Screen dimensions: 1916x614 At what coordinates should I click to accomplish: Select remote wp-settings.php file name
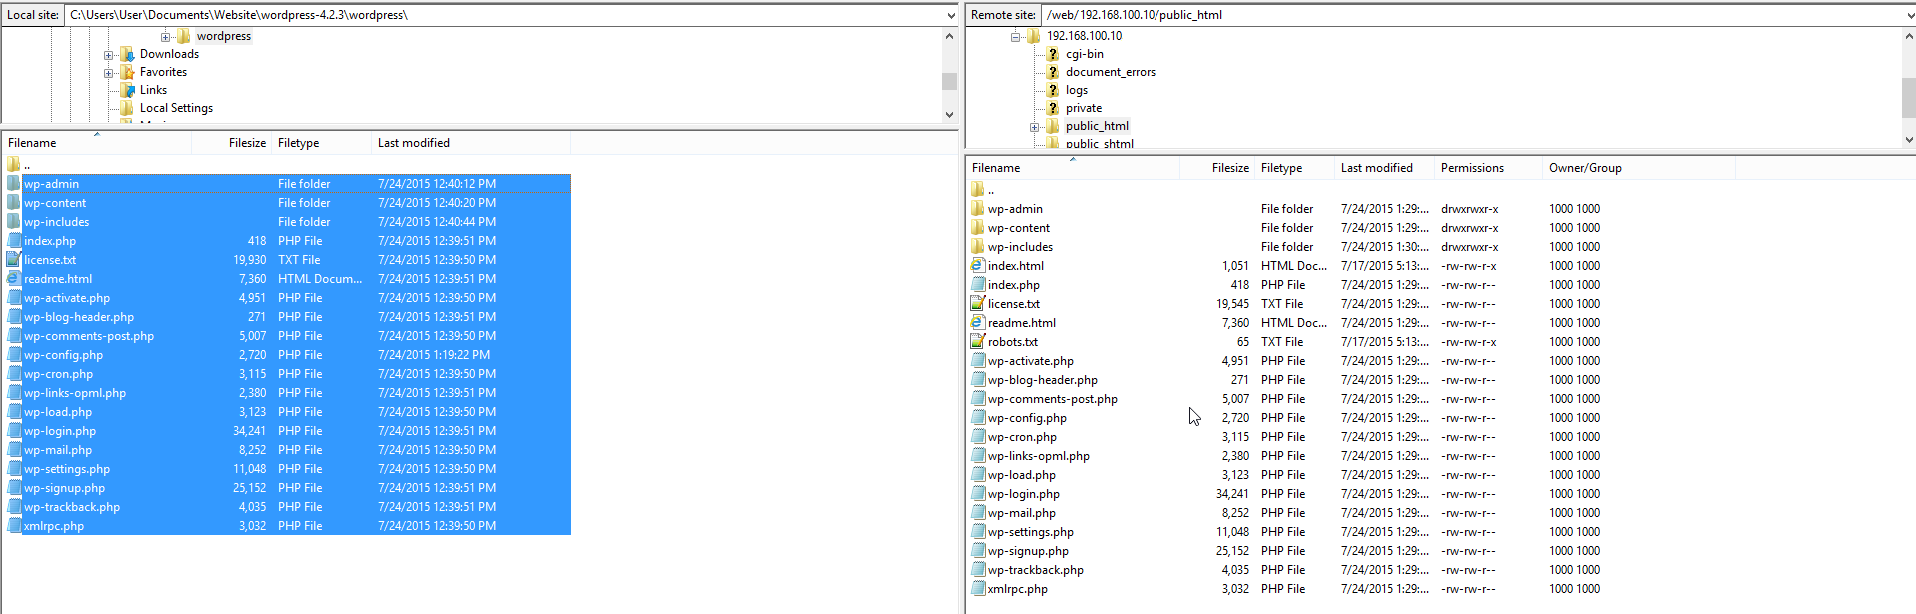(x=1031, y=532)
